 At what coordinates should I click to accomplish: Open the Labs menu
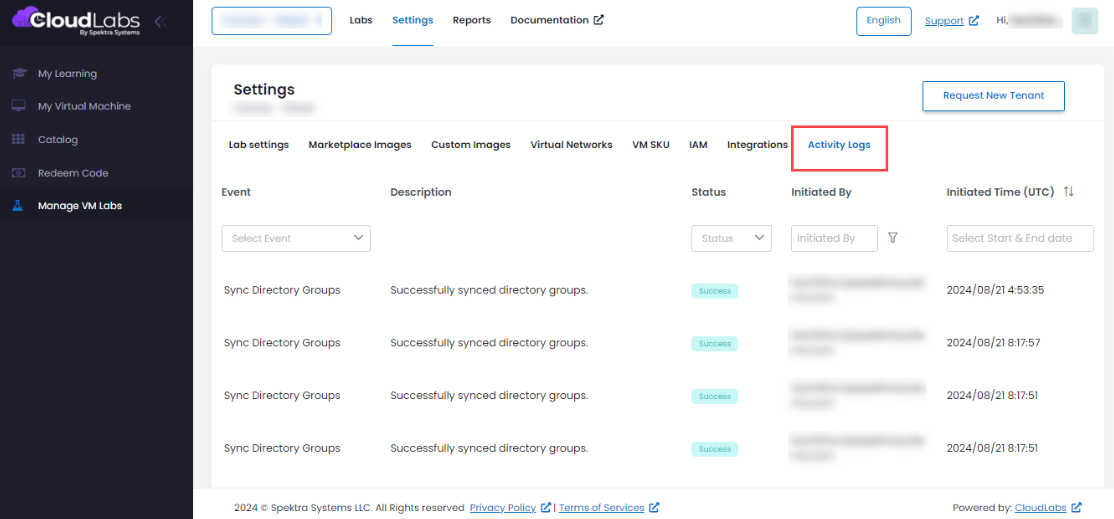point(361,20)
